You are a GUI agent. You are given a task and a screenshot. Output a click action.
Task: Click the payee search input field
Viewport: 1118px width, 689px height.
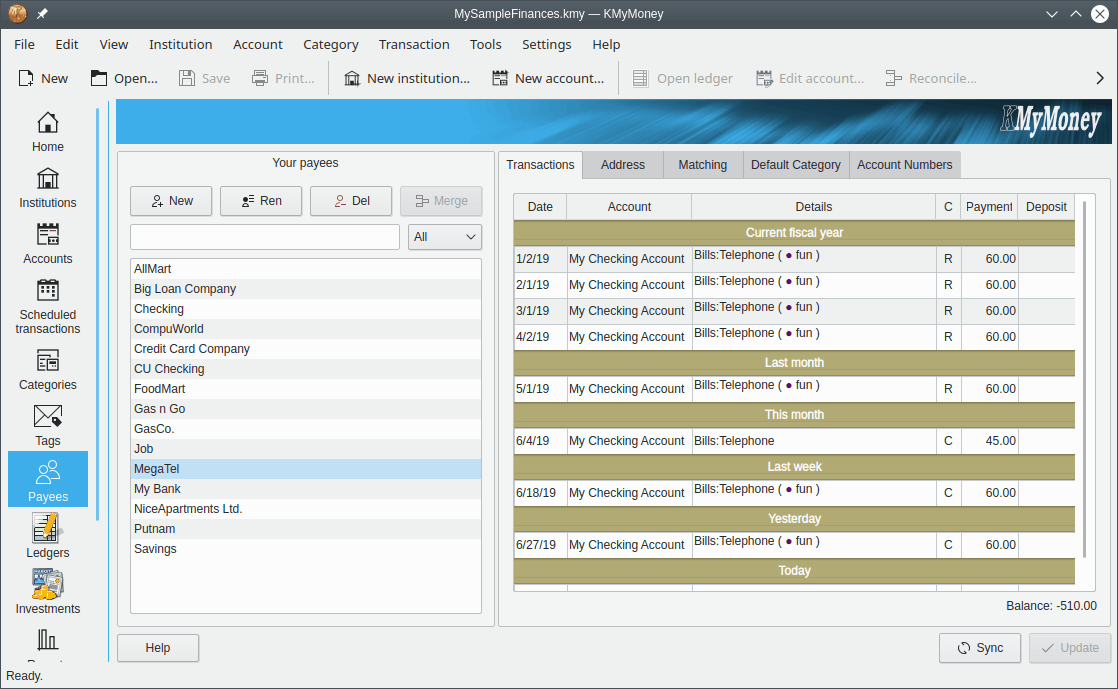click(x=265, y=237)
